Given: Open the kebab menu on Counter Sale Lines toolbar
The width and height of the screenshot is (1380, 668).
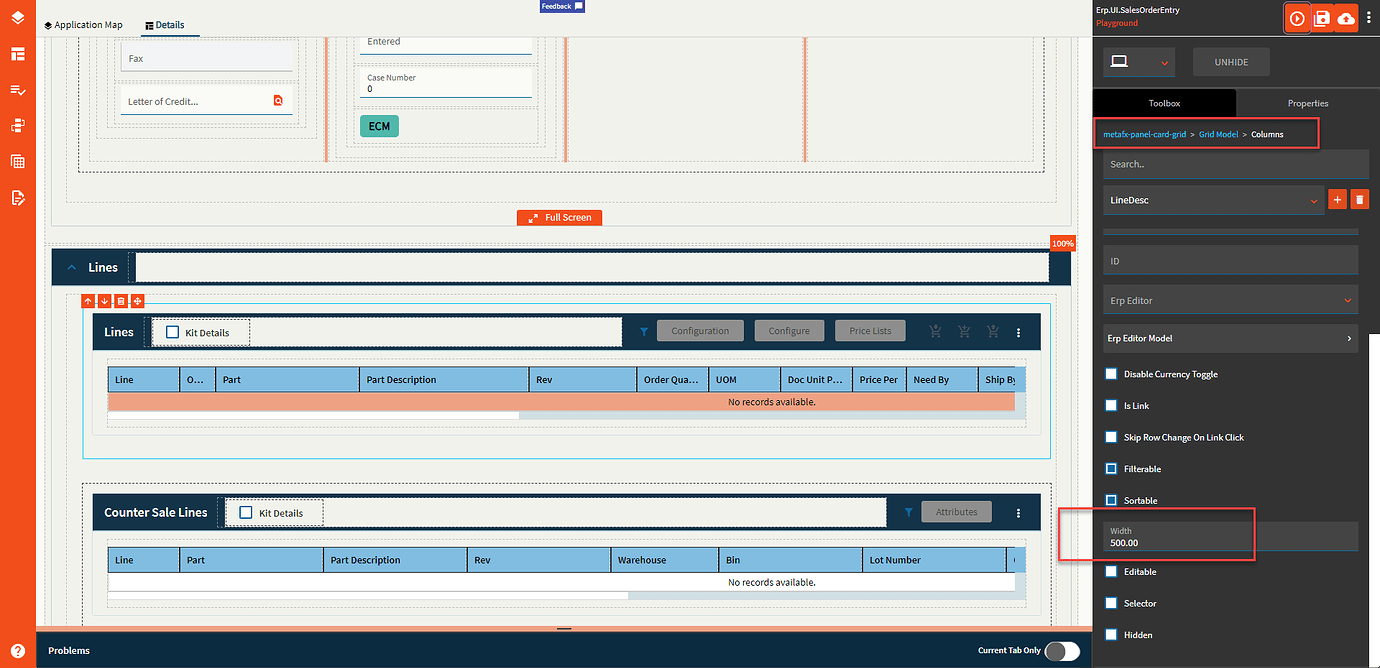Looking at the screenshot, I should click(1018, 511).
